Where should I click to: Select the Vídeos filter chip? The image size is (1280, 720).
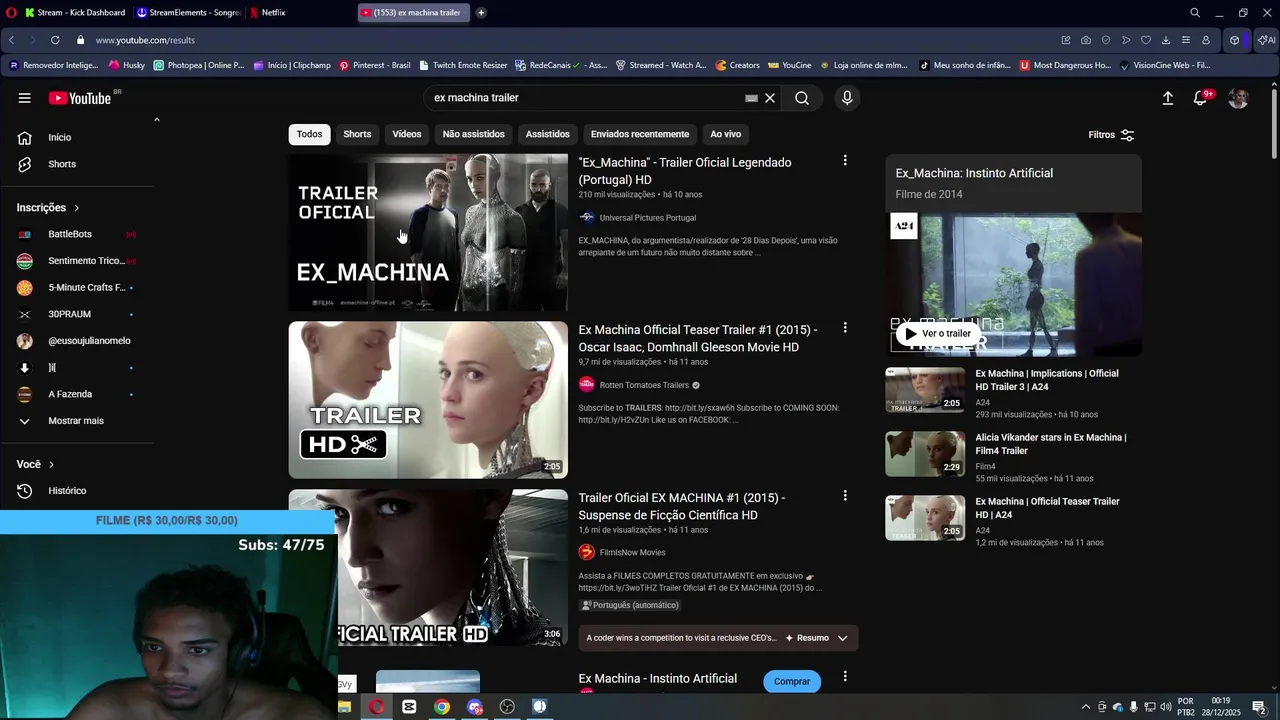(407, 134)
